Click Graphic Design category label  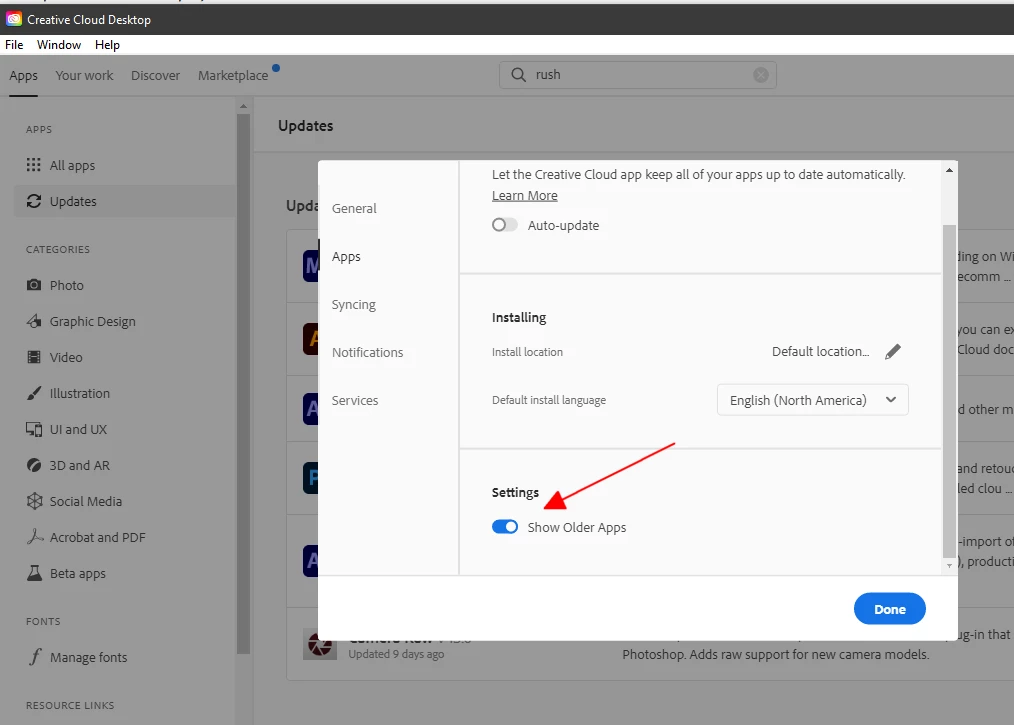click(x=92, y=321)
